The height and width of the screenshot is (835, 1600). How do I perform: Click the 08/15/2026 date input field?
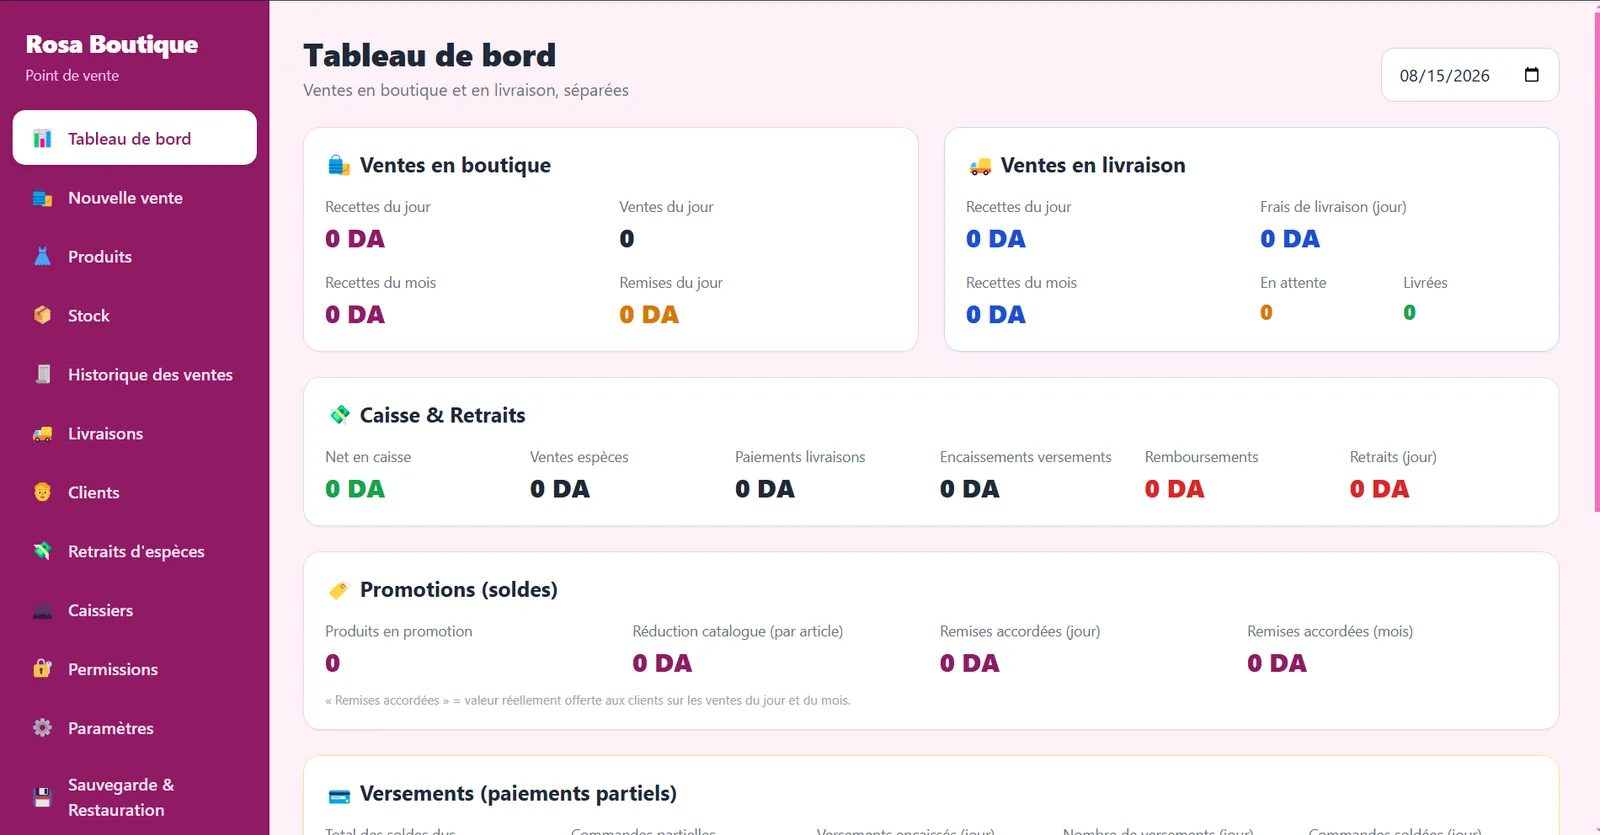[1470, 75]
